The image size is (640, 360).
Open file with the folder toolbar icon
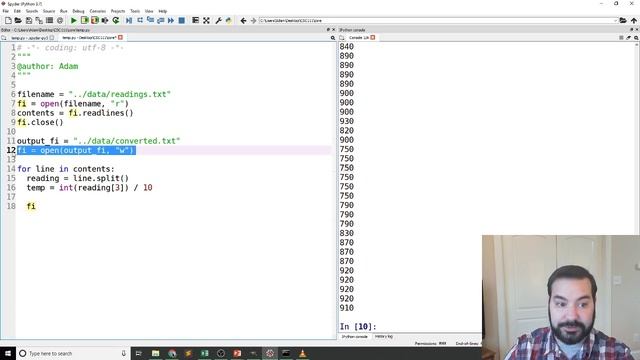[18, 20]
